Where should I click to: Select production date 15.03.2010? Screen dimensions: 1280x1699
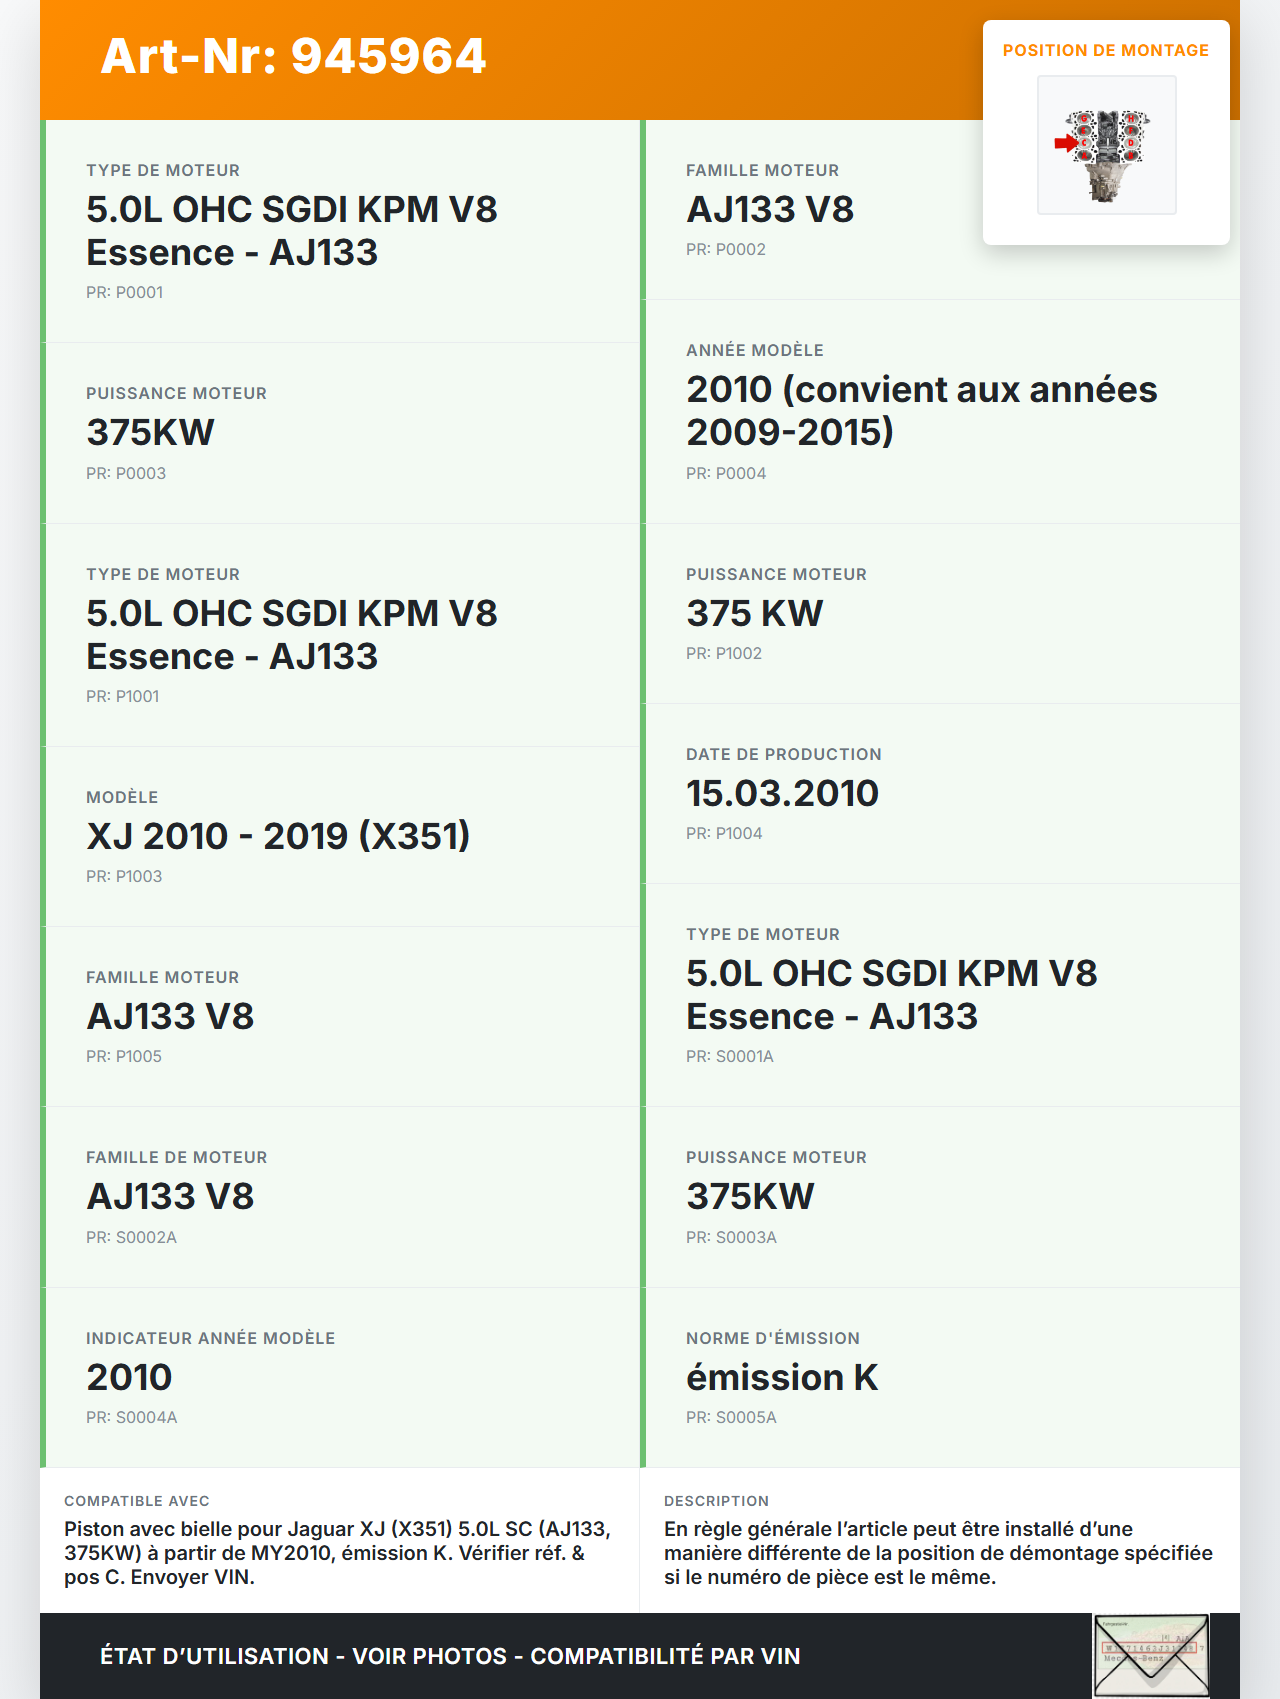[x=782, y=793]
